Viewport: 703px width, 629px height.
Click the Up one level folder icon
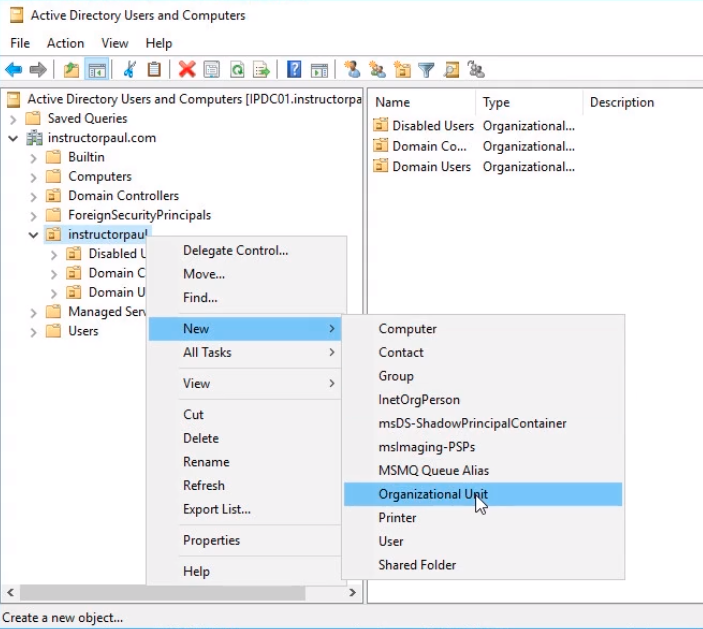71,69
